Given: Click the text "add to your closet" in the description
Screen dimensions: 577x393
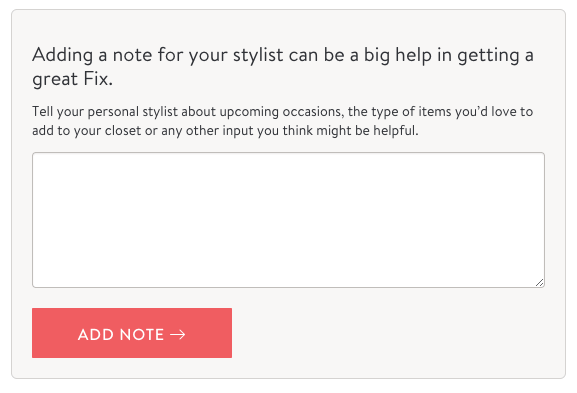Looking at the screenshot, I should point(86,131).
